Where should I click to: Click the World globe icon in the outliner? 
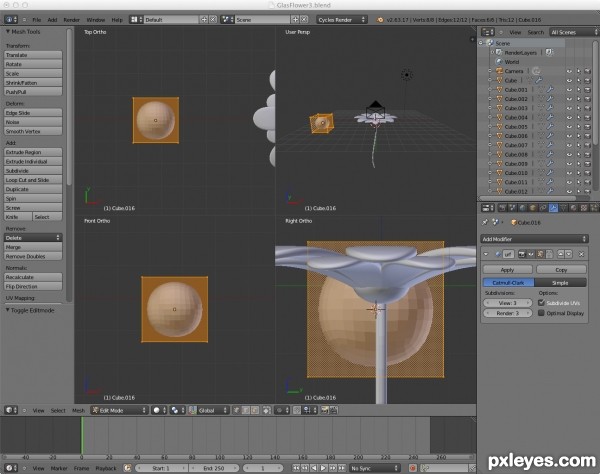(x=499, y=62)
